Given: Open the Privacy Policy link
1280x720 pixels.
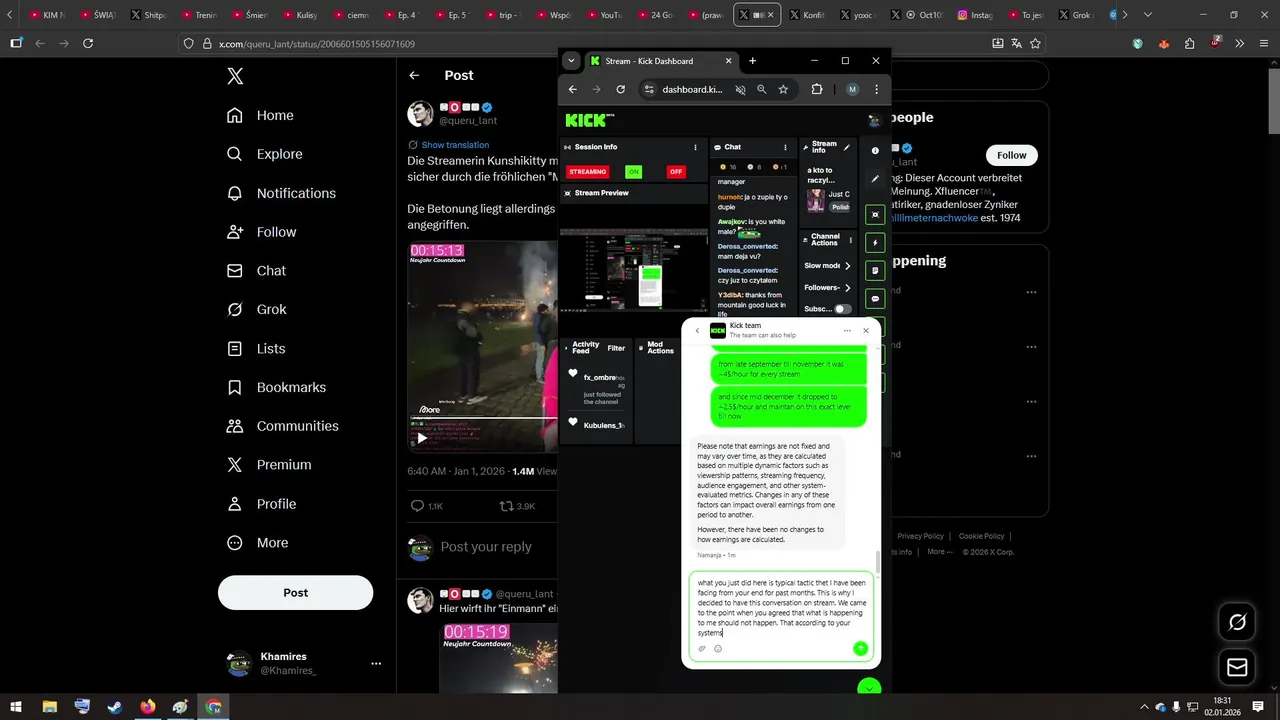Looking at the screenshot, I should pyautogui.click(x=920, y=536).
